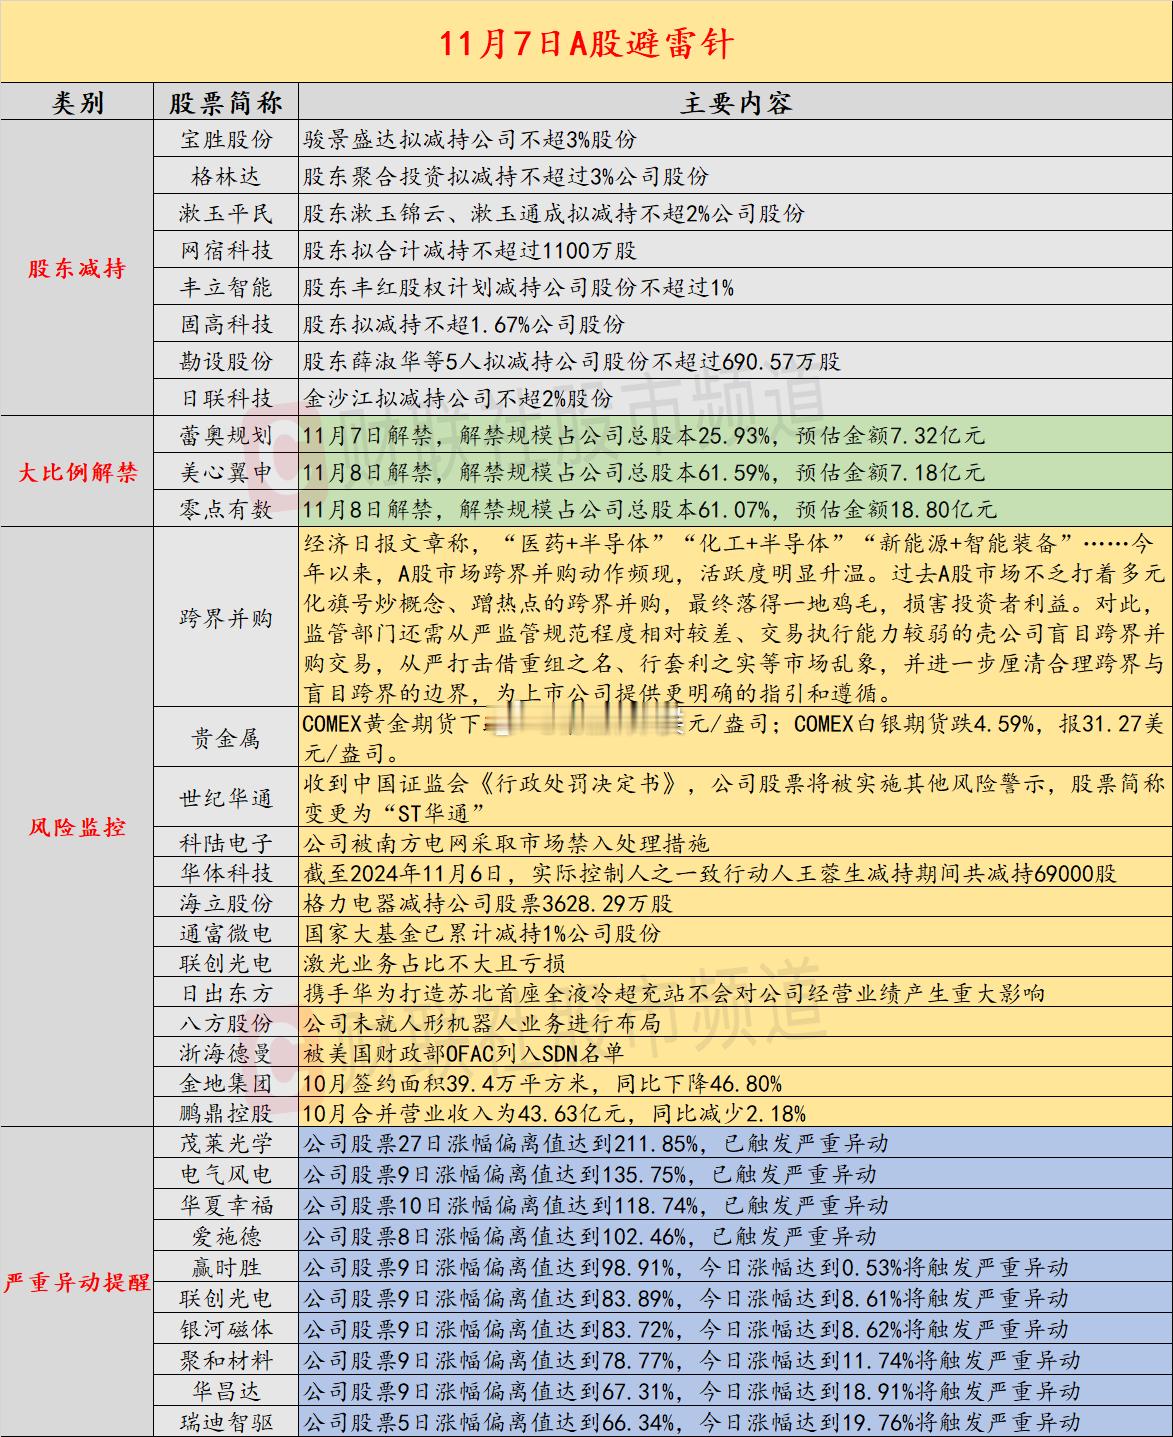This screenshot has height=1437, width=1173.
Task: Click the 跨界并购 cell
Action: coord(226,618)
